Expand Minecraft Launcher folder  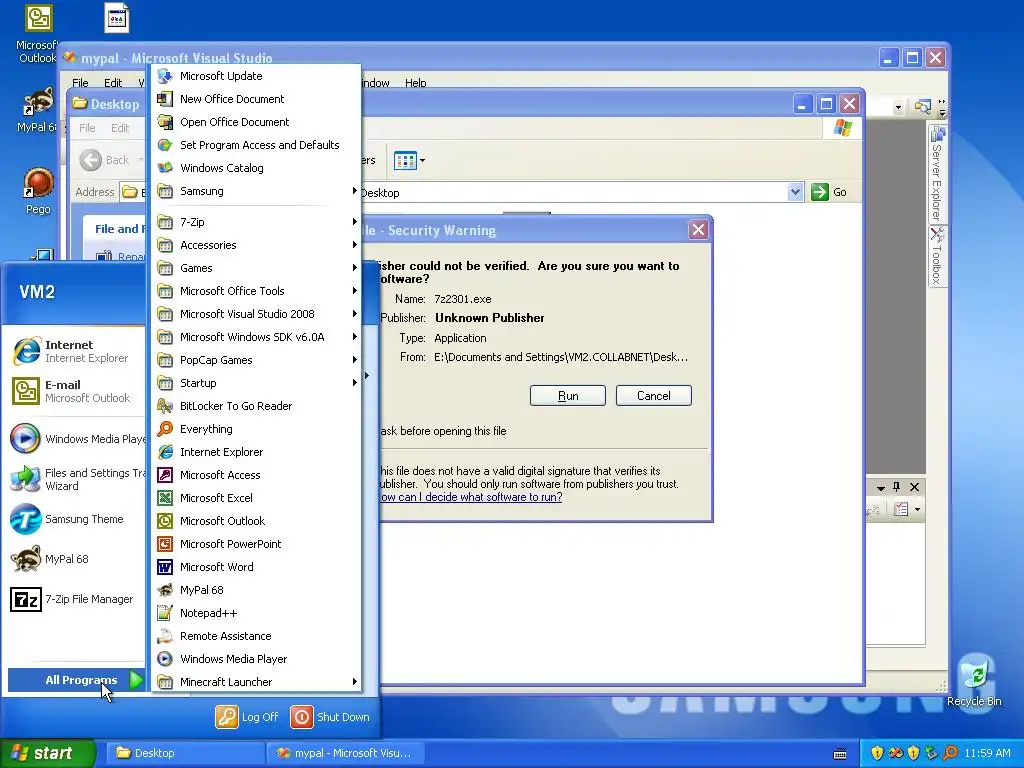tap(256, 682)
